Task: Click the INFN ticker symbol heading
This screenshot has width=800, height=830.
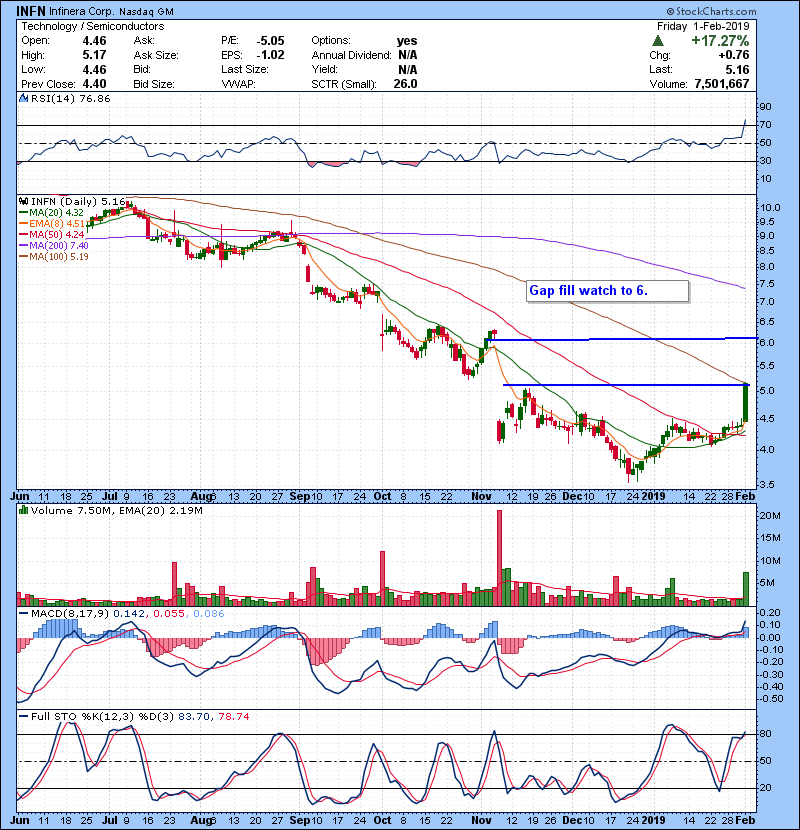Action: pos(31,11)
